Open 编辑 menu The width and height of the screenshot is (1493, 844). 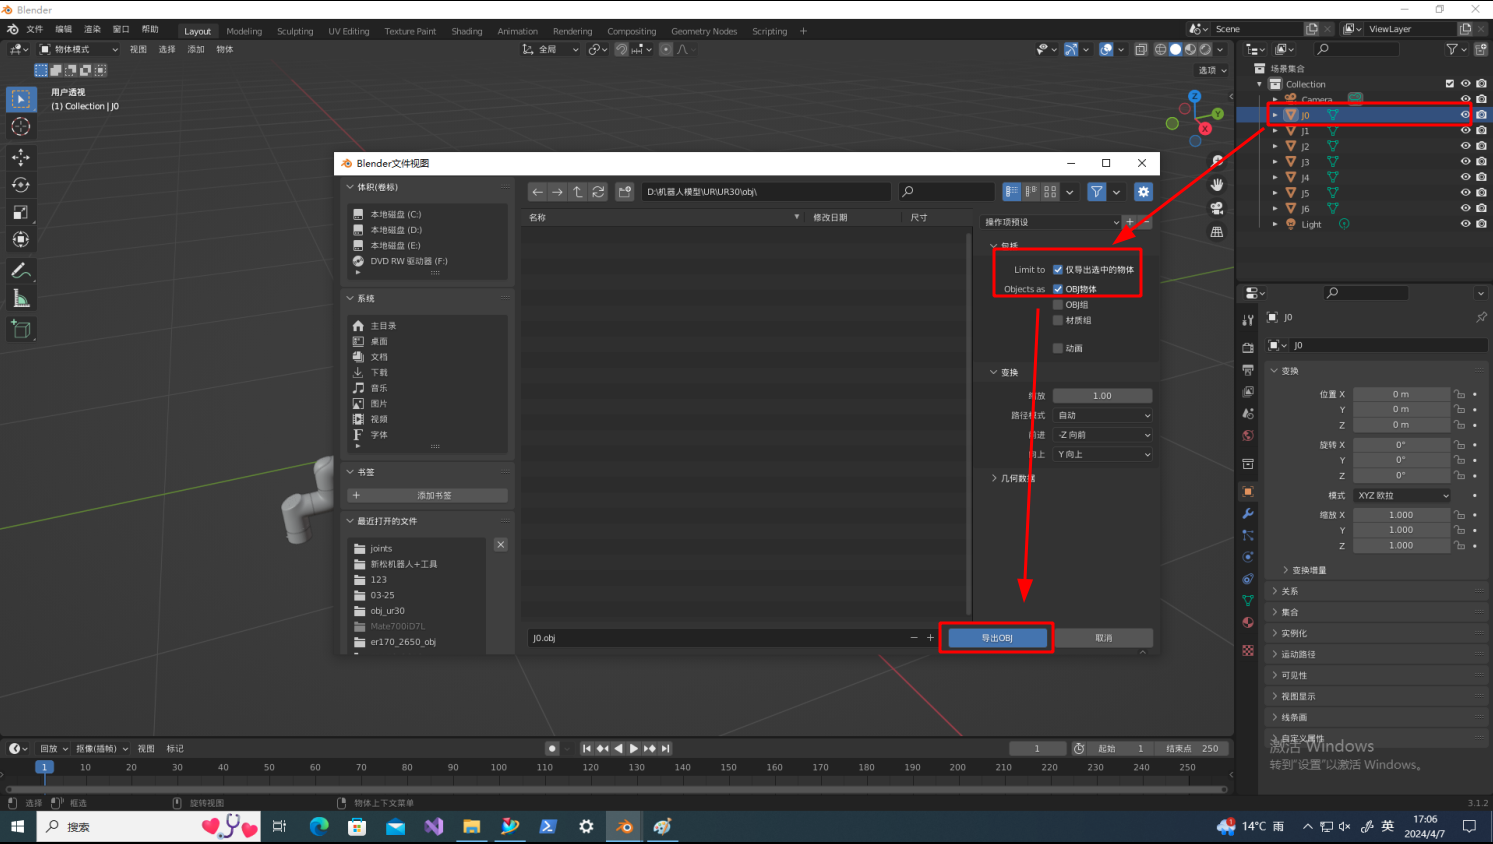coord(64,30)
